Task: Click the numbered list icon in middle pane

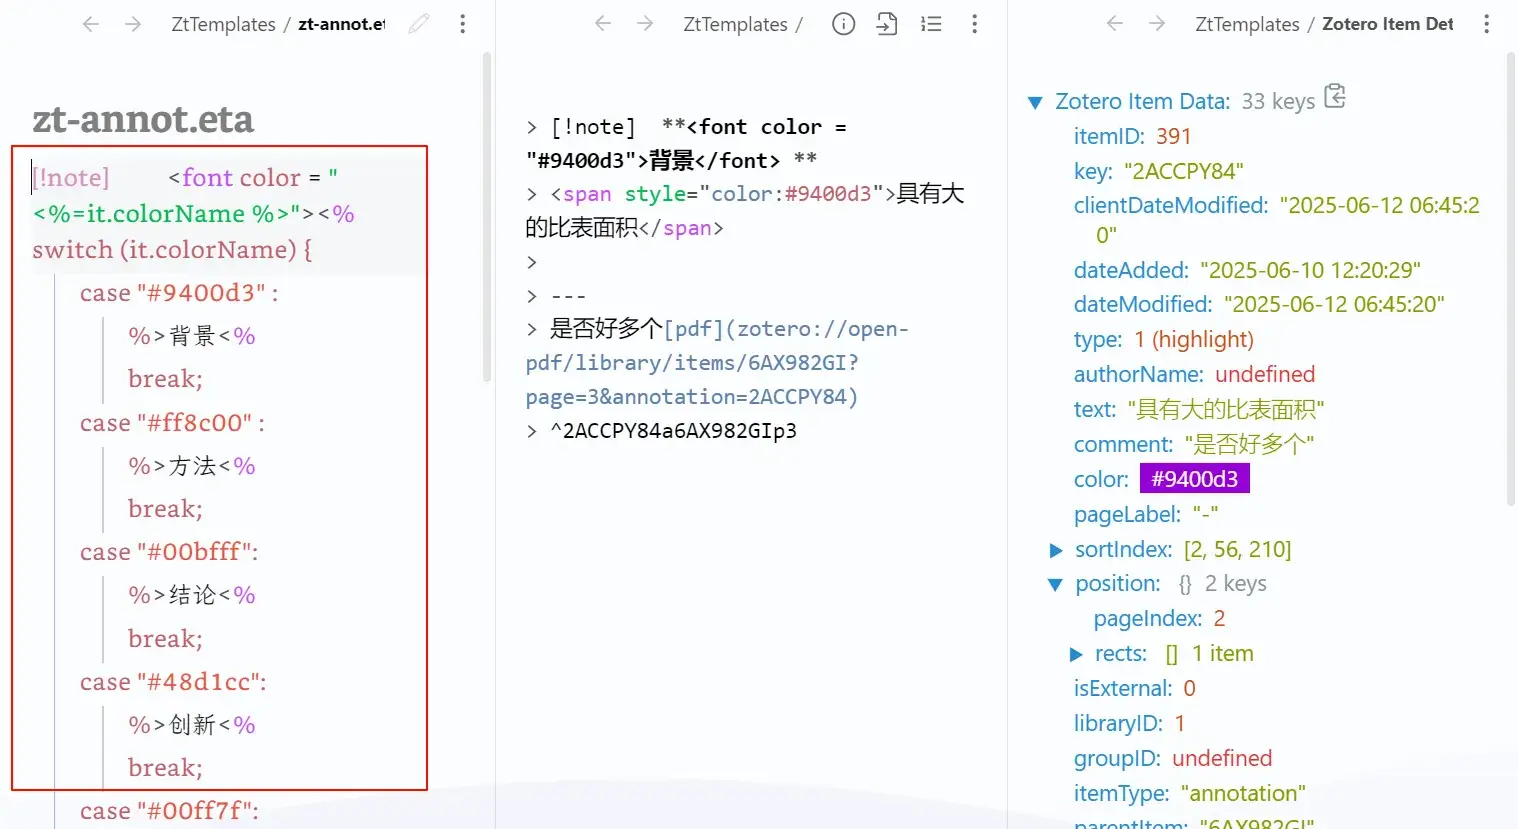Action: (x=931, y=24)
